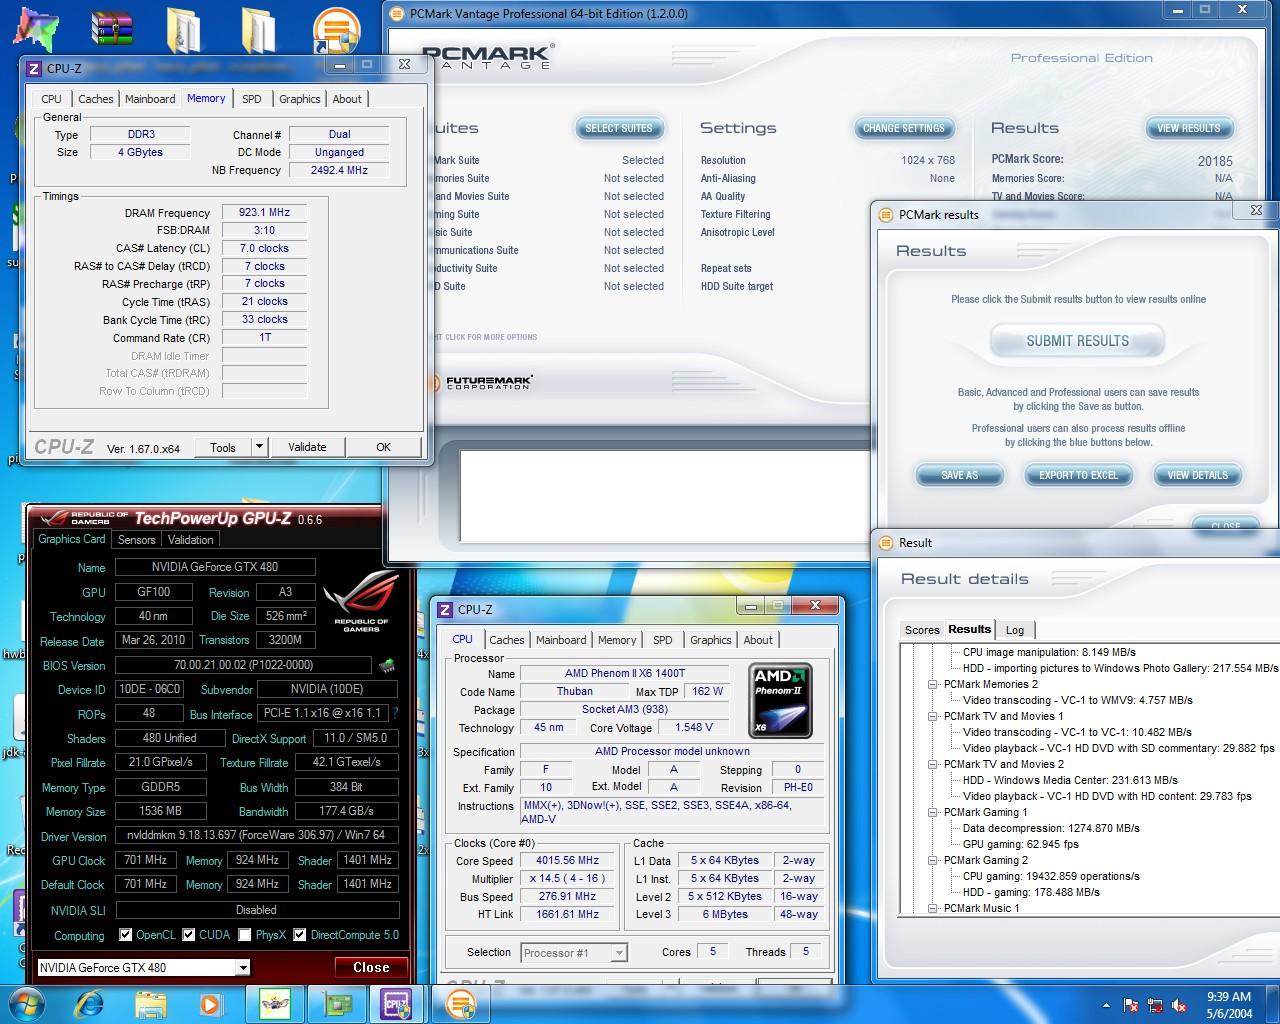Image resolution: width=1280 pixels, height=1024 pixels.
Task: Click the ROG Republic of Gamers logo in GPU-Z
Action: click(360, 600)
